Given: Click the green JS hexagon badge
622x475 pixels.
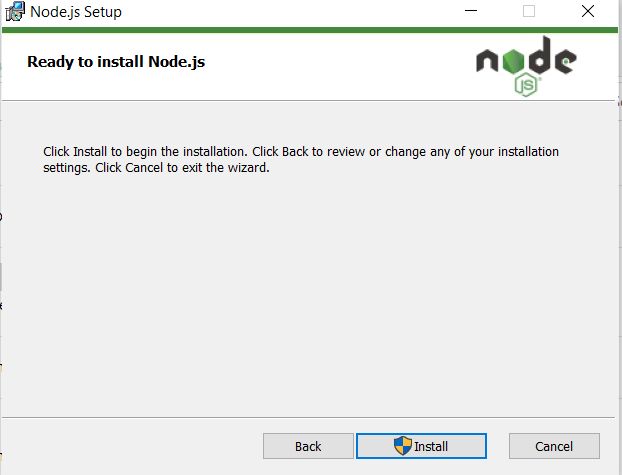Looking at the screenshot, I should pos(526,85).
